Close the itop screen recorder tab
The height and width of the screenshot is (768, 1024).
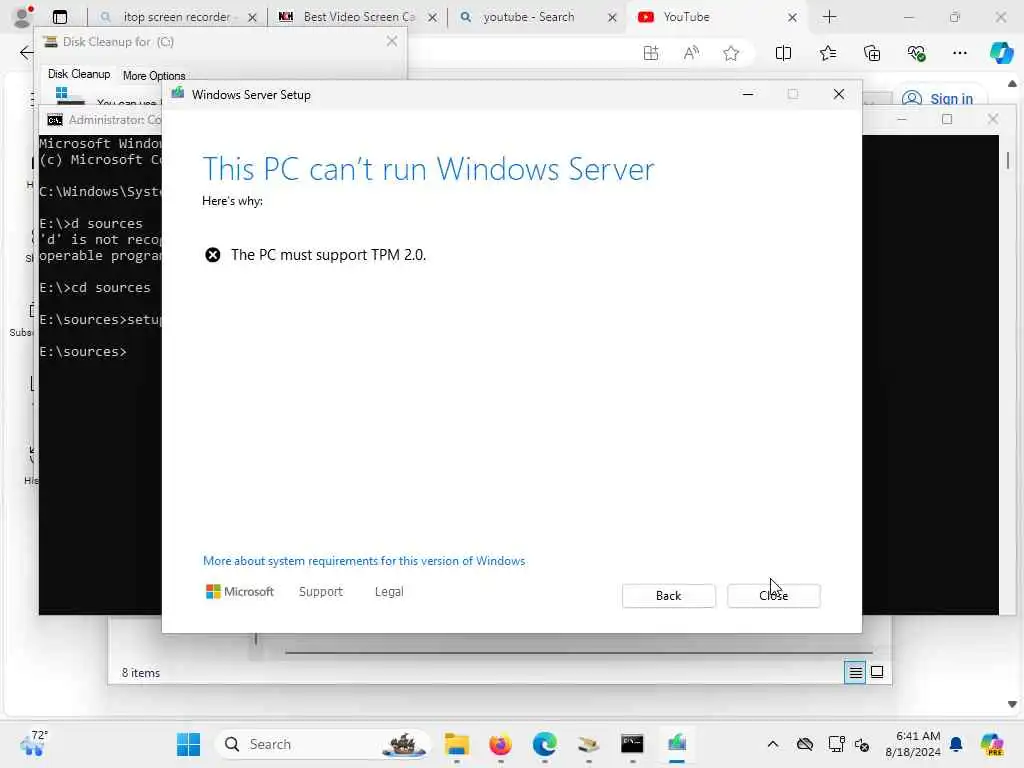click(252, 18)
